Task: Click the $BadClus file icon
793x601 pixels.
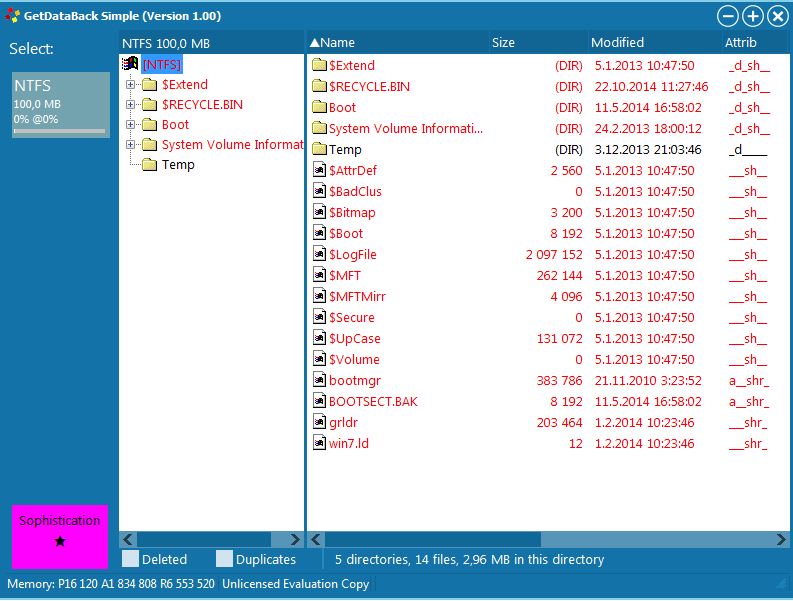Action: coord(319,191)
